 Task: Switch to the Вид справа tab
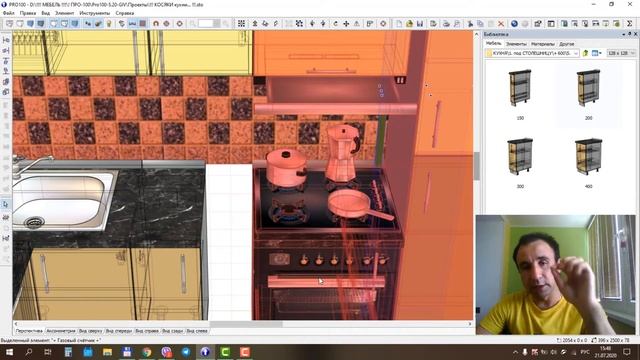147,331
